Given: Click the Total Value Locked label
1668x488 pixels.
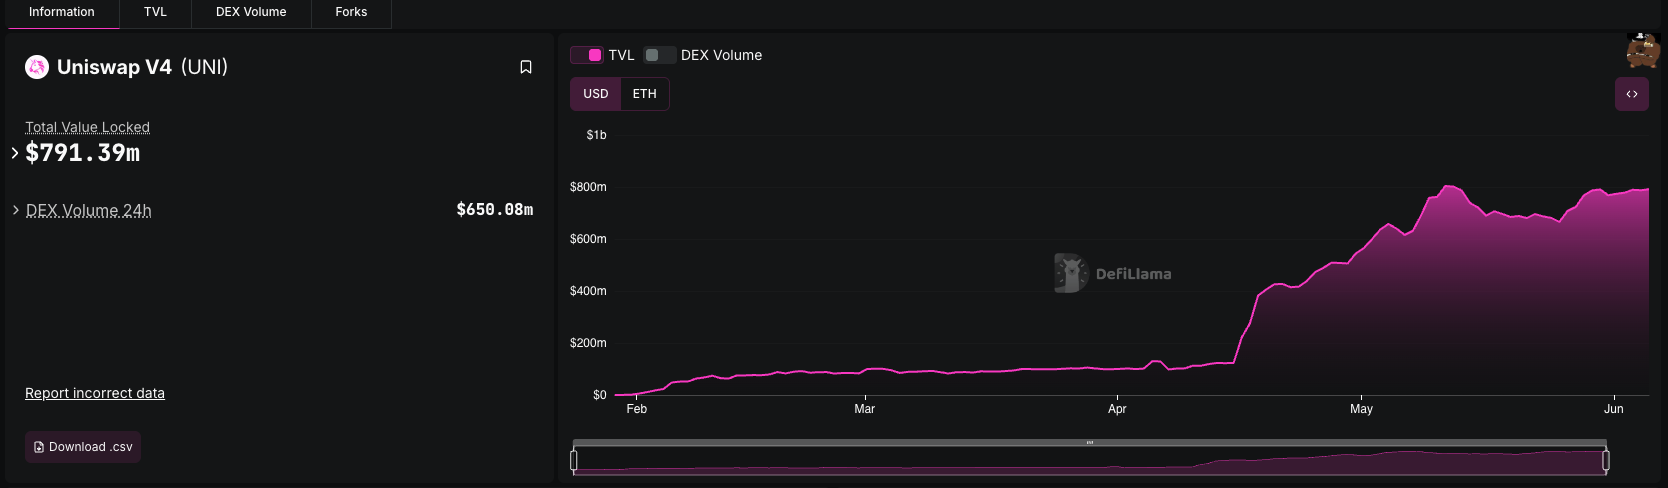Looking at the screenshot, I should tap(87, 127).
